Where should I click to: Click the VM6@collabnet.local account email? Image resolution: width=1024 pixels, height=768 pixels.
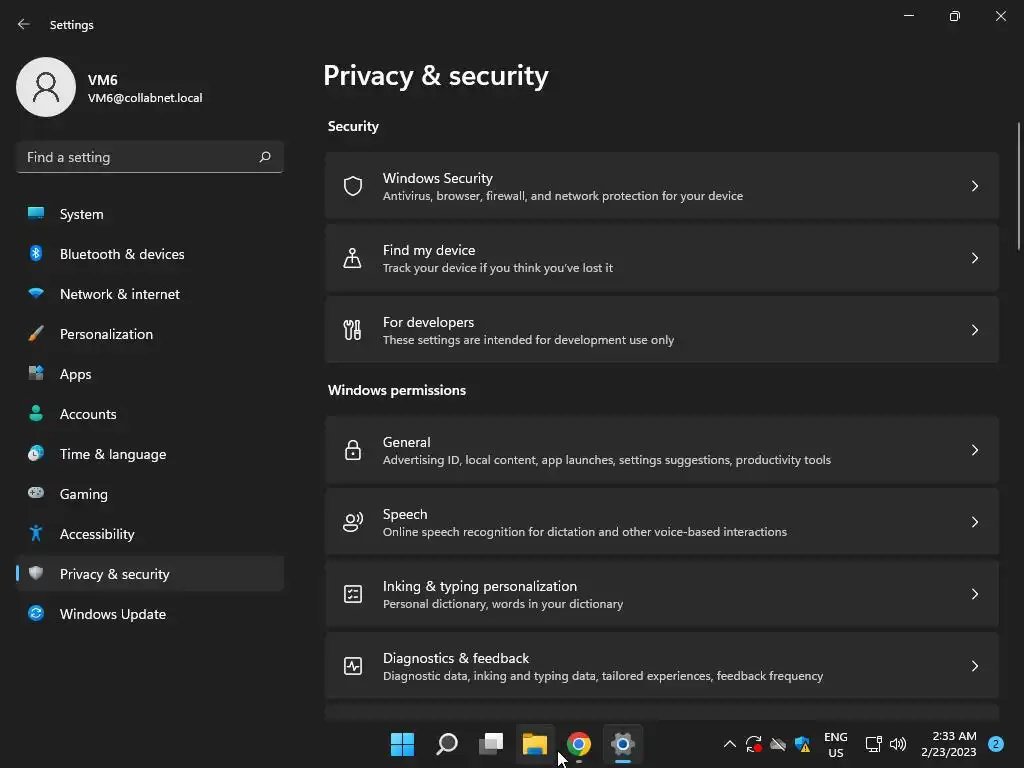(x=145, y=98)
